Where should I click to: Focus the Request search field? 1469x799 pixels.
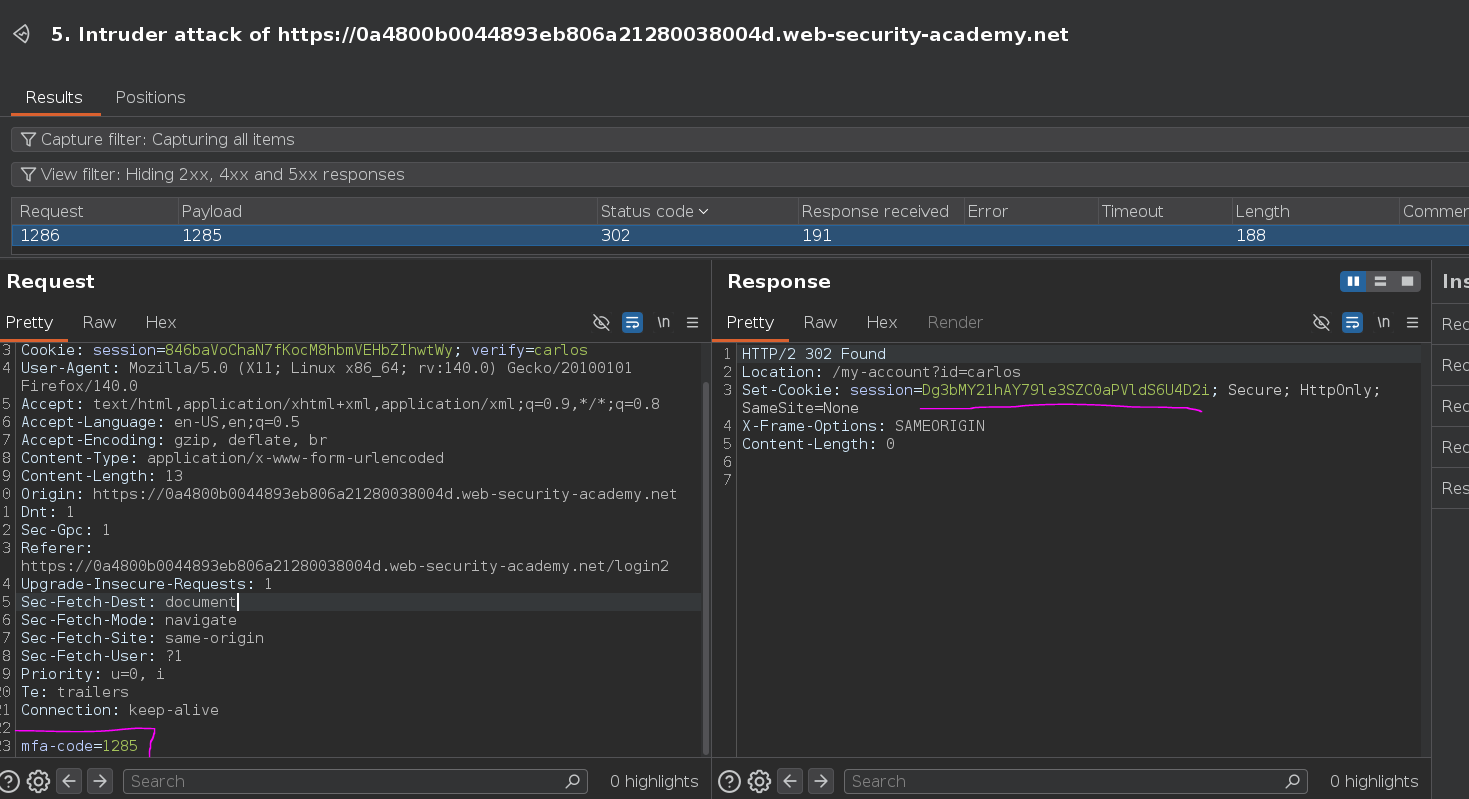pos(355,781)
